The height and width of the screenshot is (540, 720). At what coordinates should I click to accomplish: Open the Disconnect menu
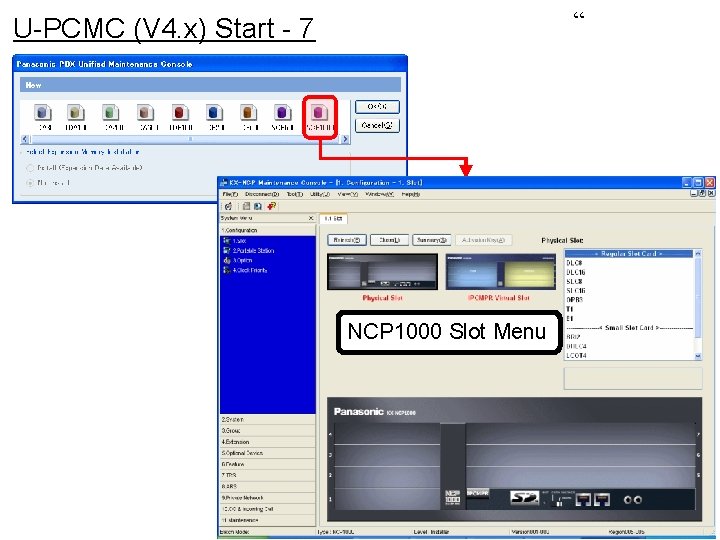click(262, 194)
